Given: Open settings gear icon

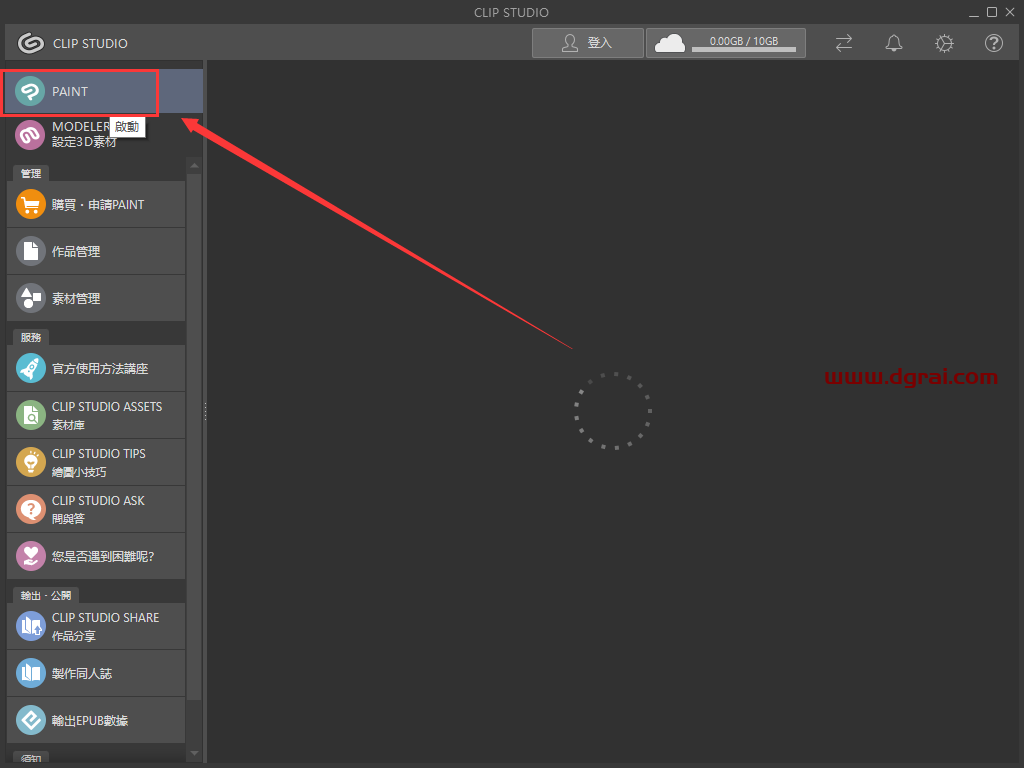Looking at the screenshot, I should [944, 43].
